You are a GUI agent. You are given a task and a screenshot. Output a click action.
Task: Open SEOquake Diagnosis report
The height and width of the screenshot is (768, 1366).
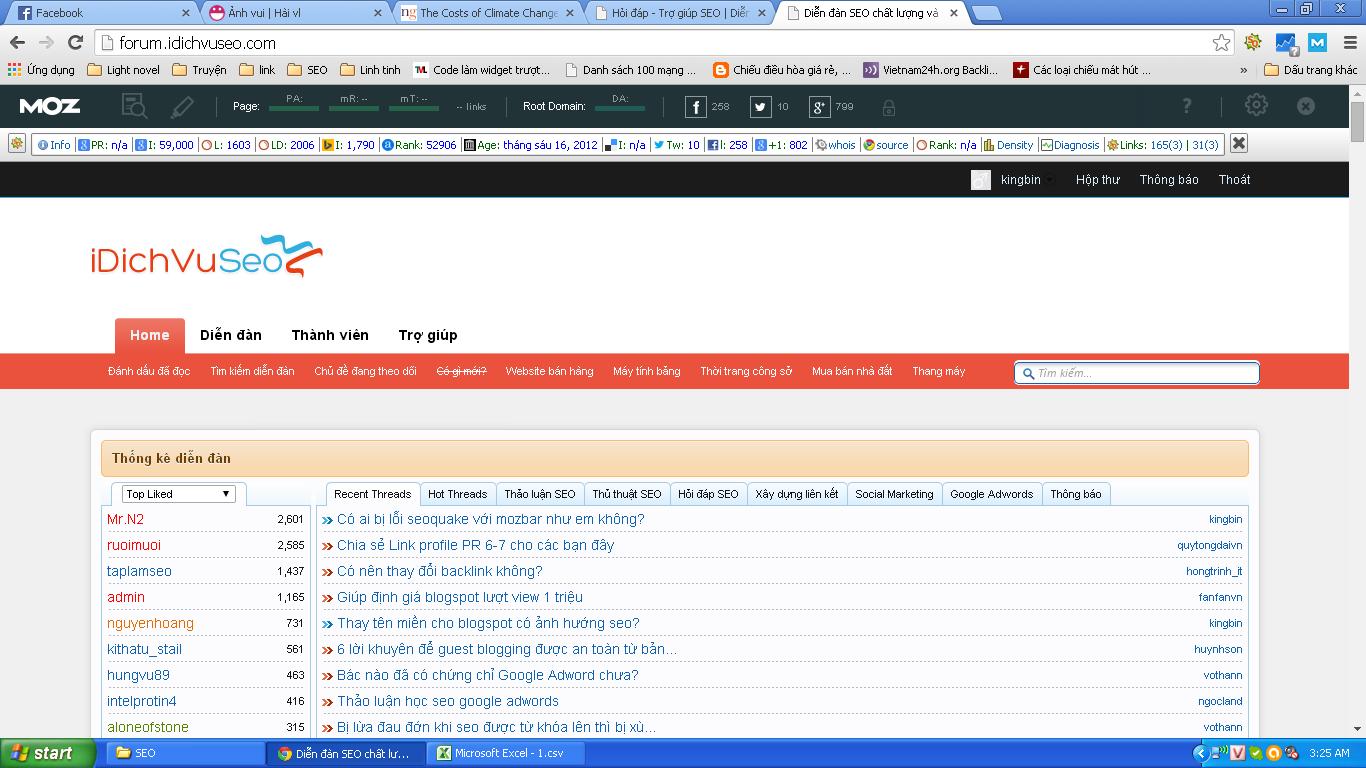[1070, 145]
